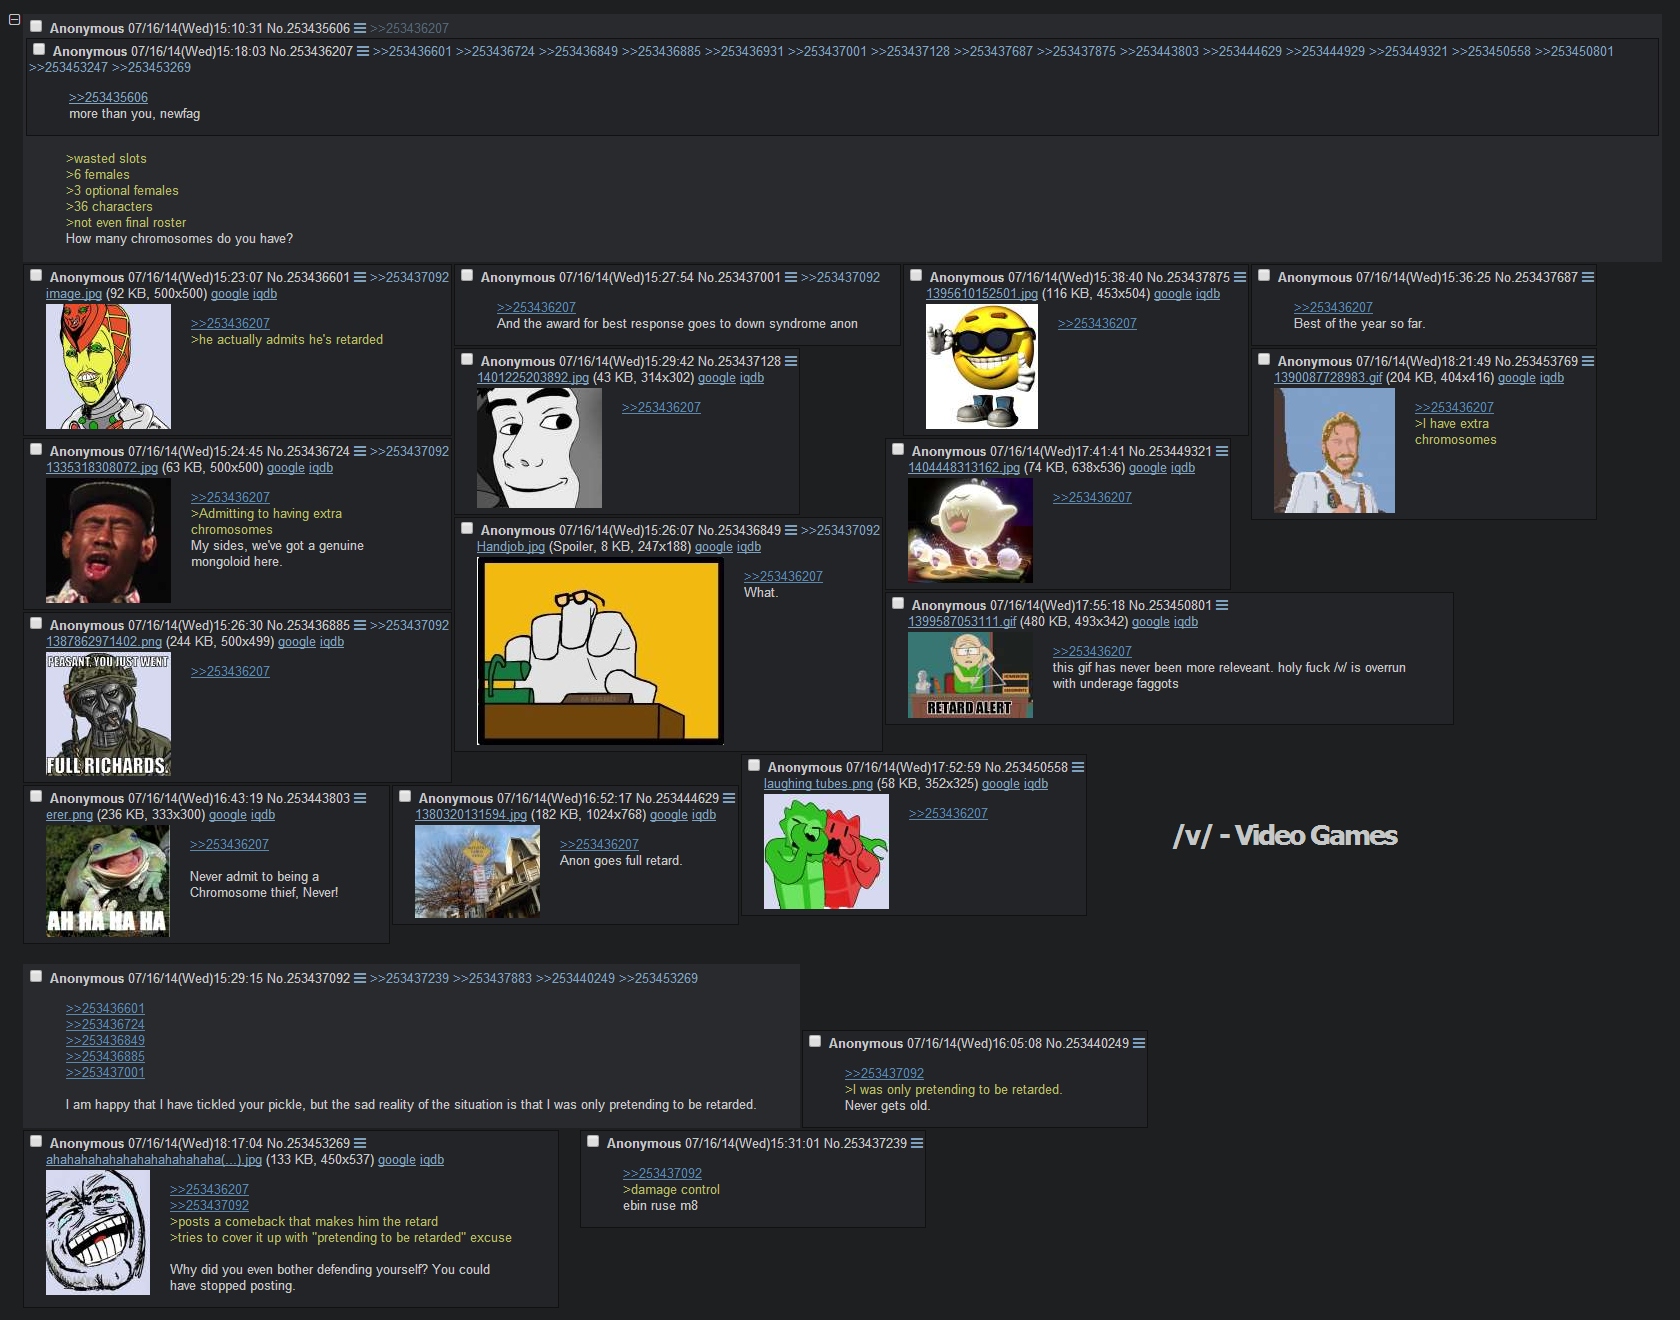The width and height of the screenshot is (1680, 1320).
Task: Follow >>253437092 quote link in post 253440249
Action: 884,1074
